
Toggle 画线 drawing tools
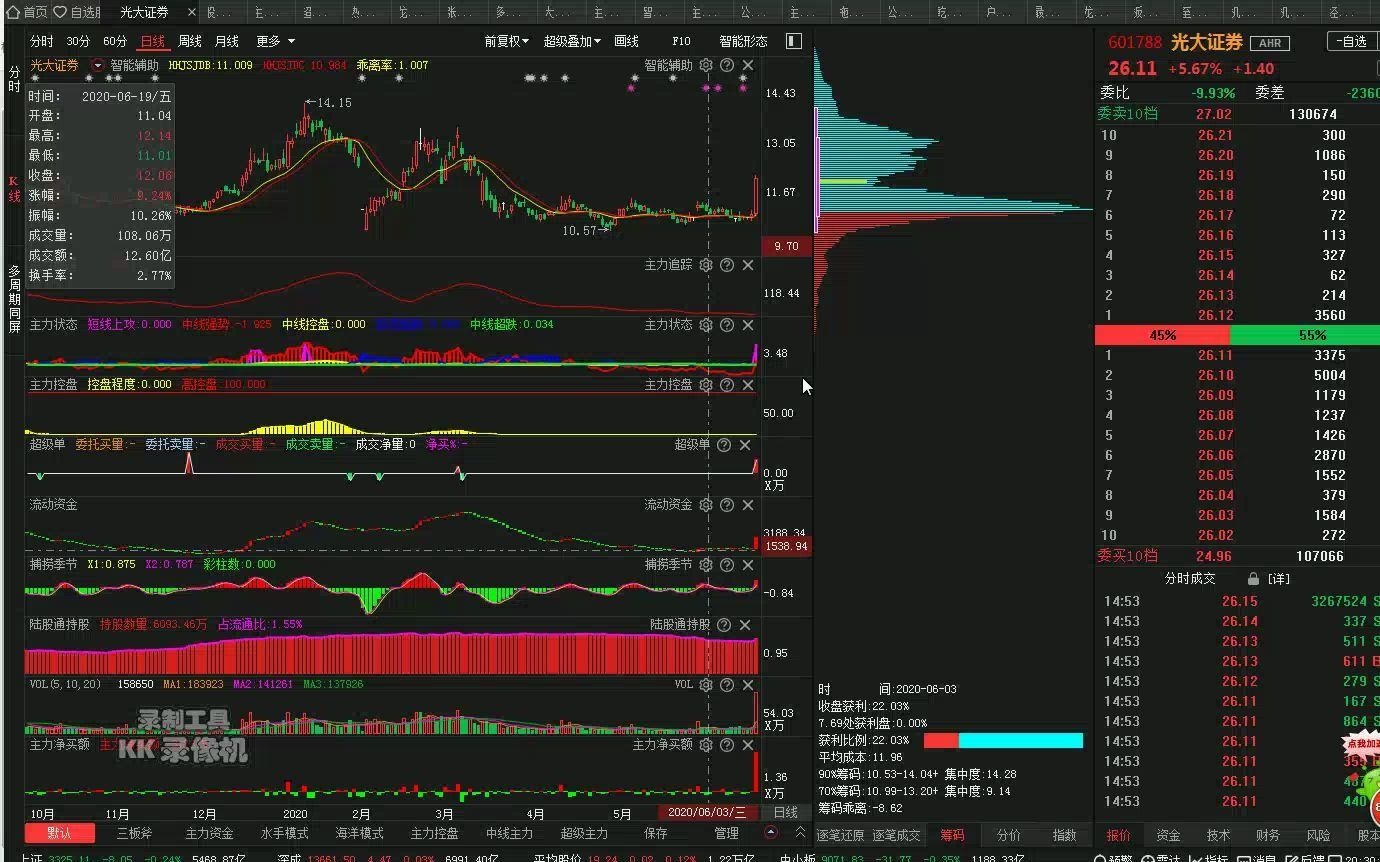tap(626, 41)
